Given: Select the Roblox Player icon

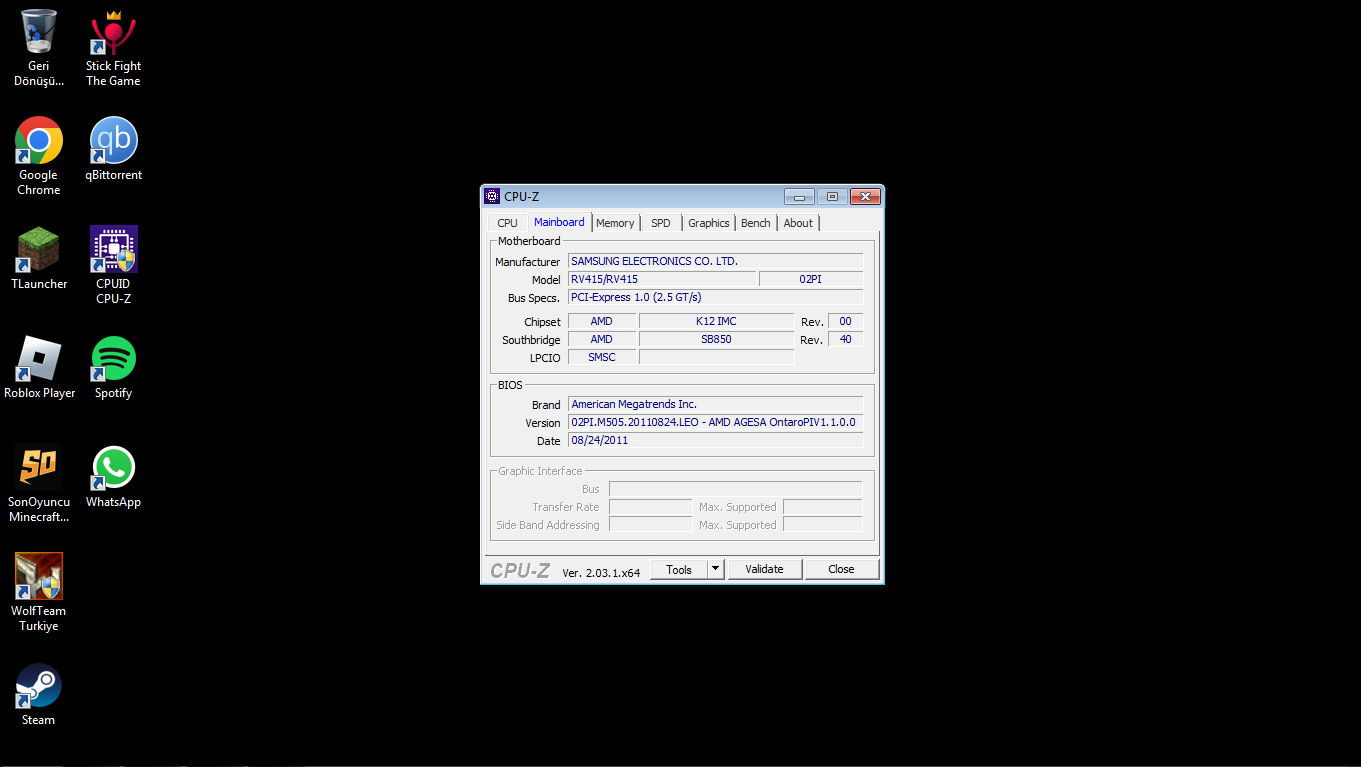Looking at the screenshot, I should pyautogui.click(x=39, y=367).
